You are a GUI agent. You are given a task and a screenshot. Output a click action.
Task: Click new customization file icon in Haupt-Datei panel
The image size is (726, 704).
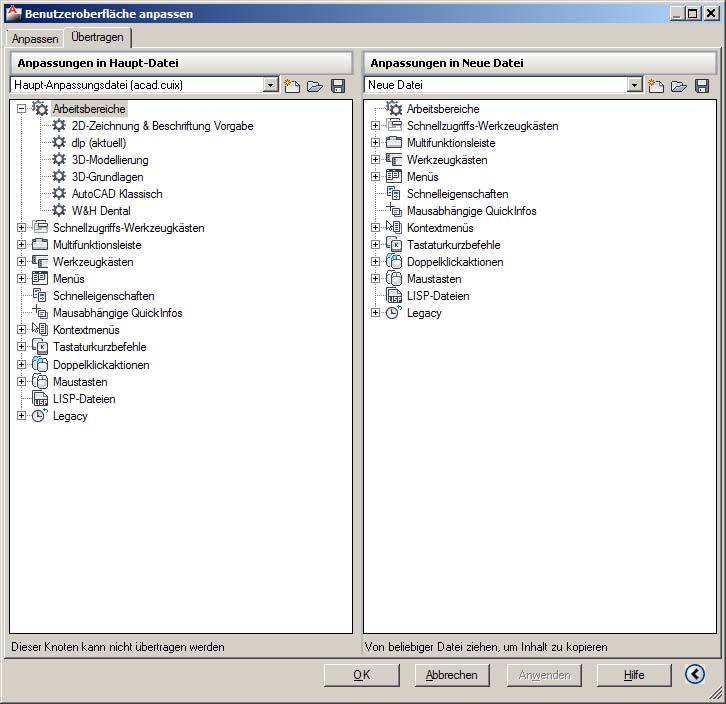pyautogui.click(x=292, y=86)
